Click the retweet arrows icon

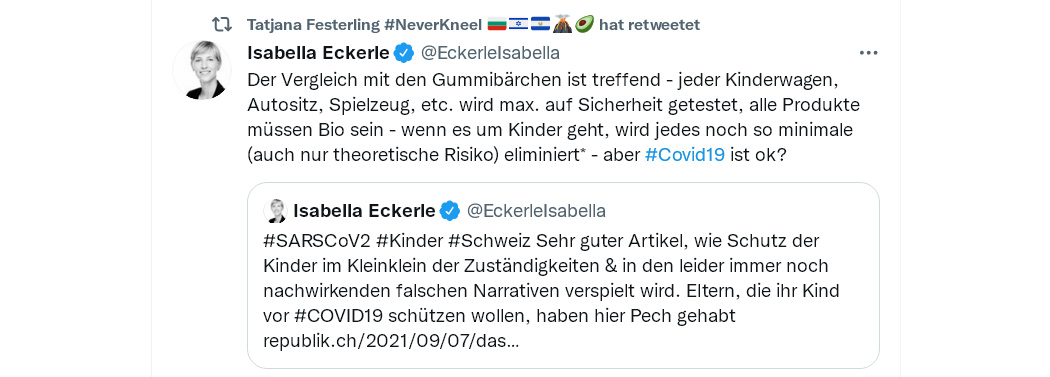(x=222, y=25)
